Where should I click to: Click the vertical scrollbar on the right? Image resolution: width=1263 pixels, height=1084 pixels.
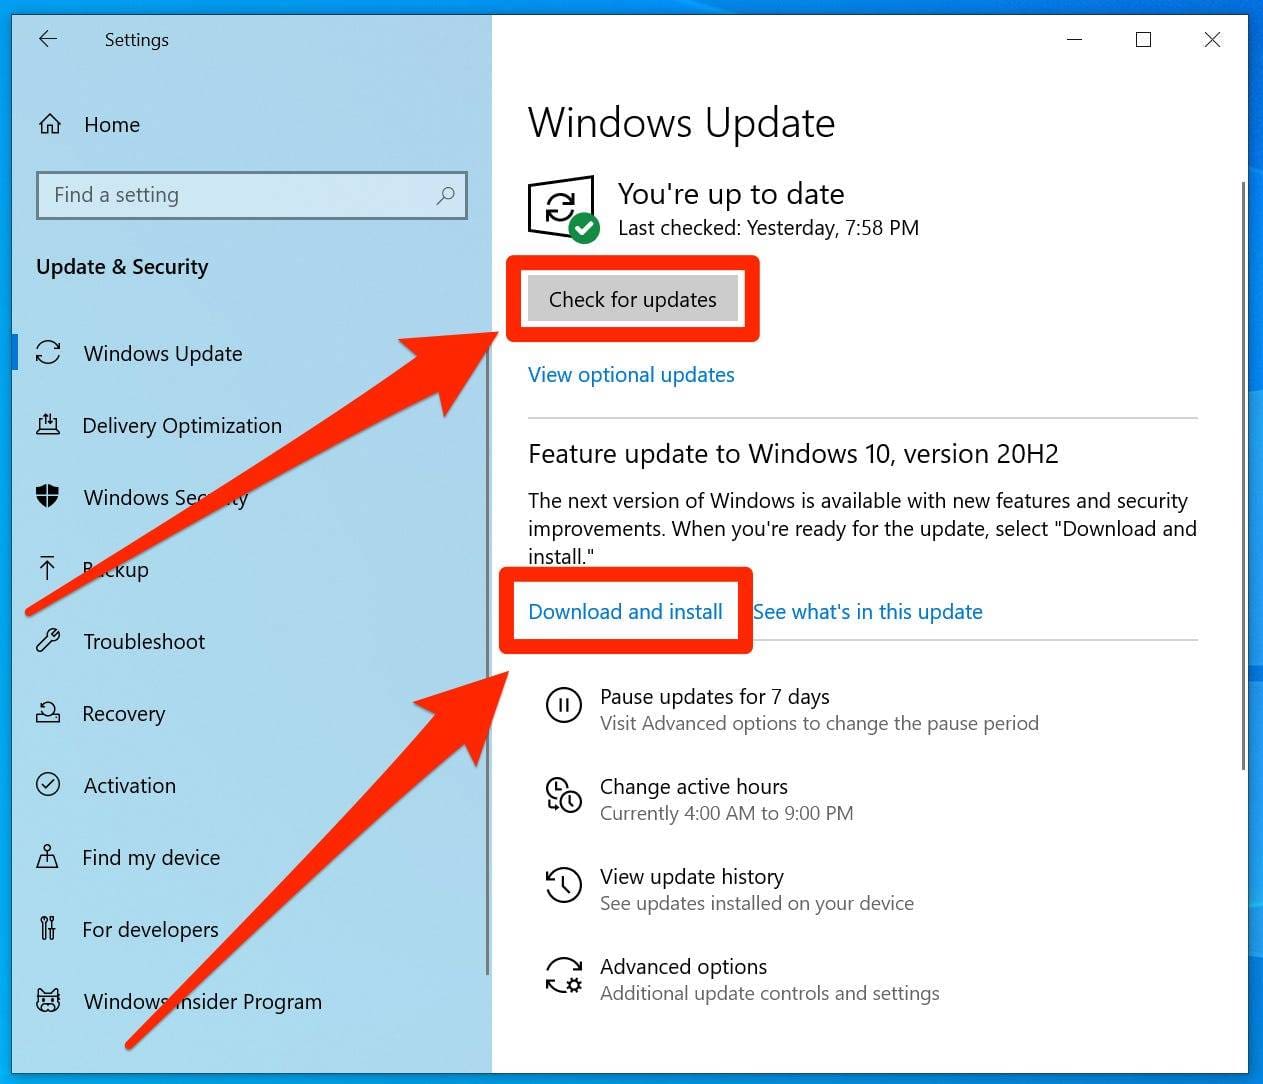pyautogui.click(x=1243, y=475)
